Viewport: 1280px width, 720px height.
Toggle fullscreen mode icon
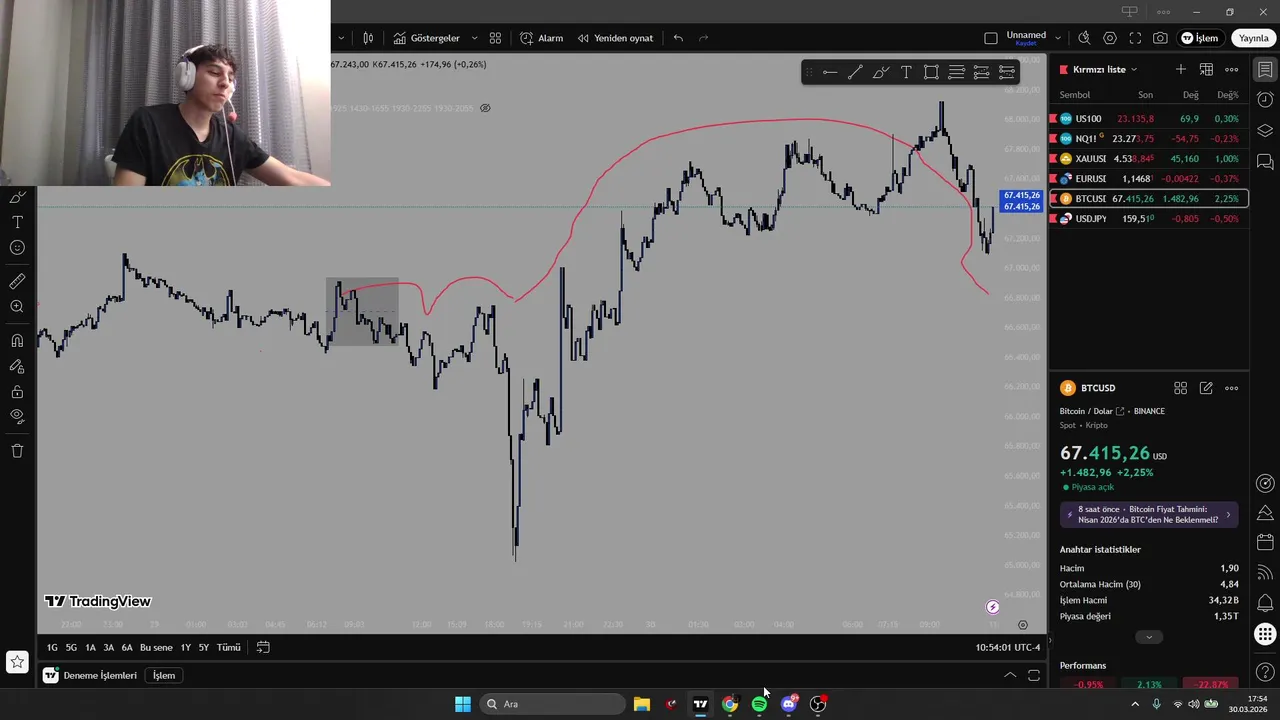tap(1135, 38)
